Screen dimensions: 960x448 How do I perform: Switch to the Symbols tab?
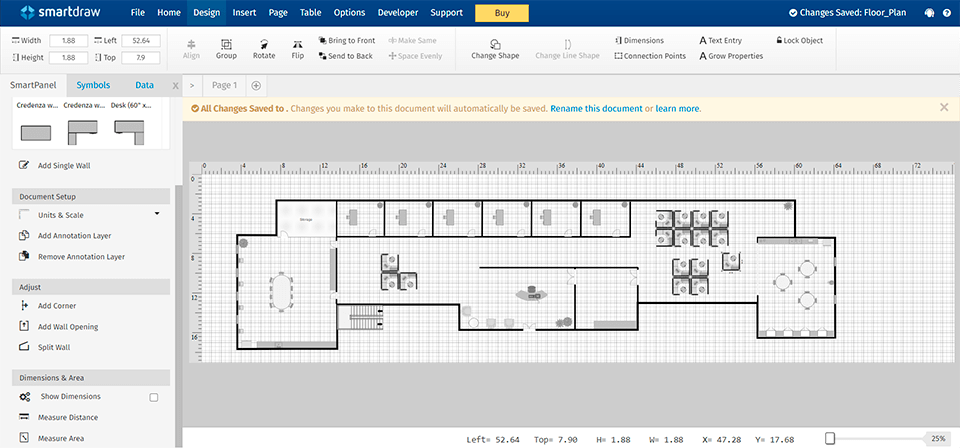93,85
